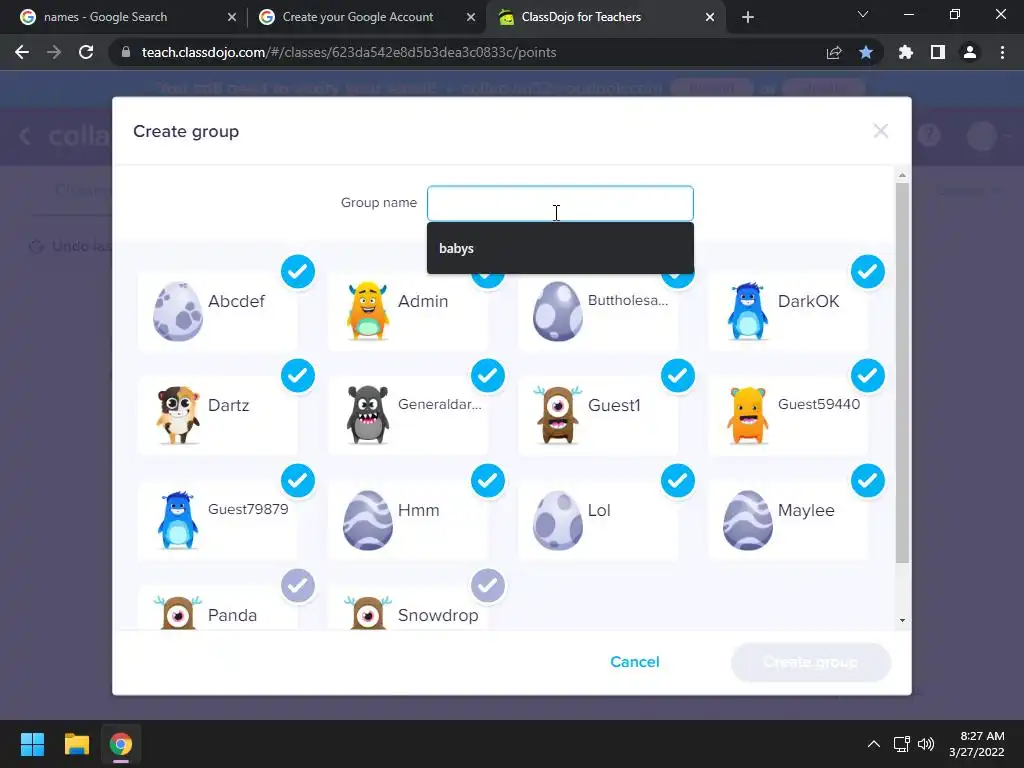Open the Extensions puzzle icon

click(x=905, y=52)
